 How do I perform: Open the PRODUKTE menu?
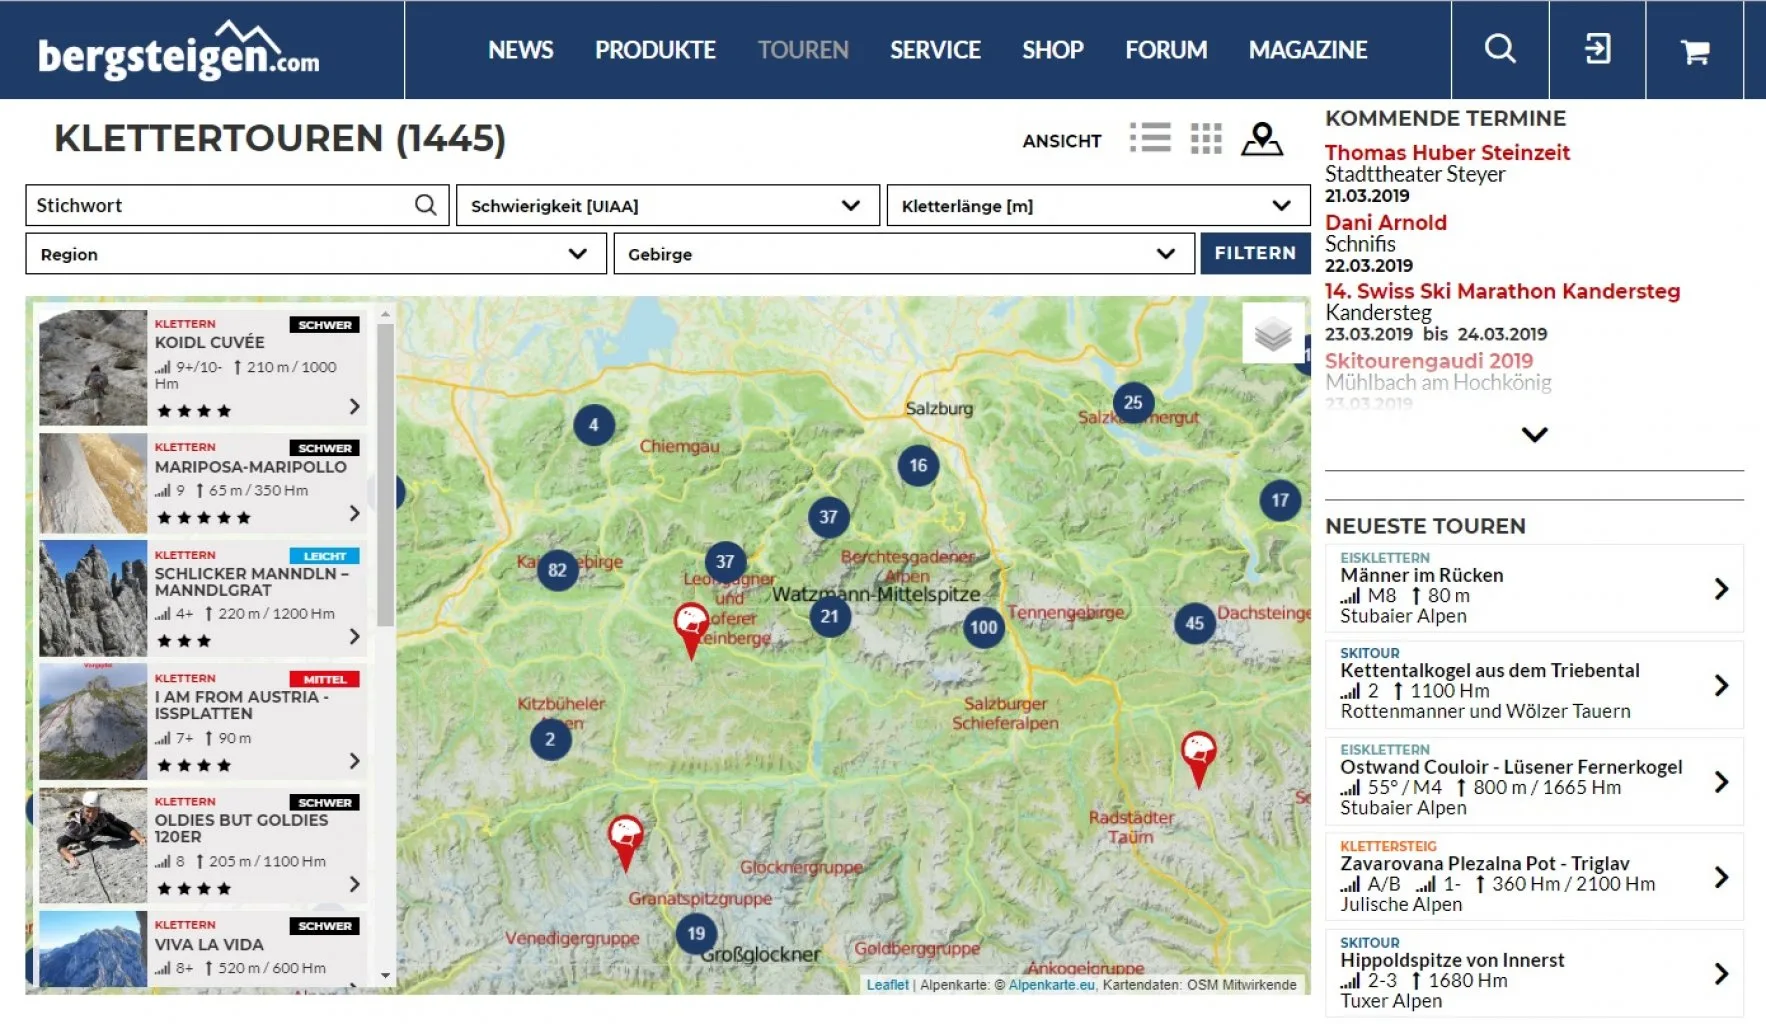(655, 50)
